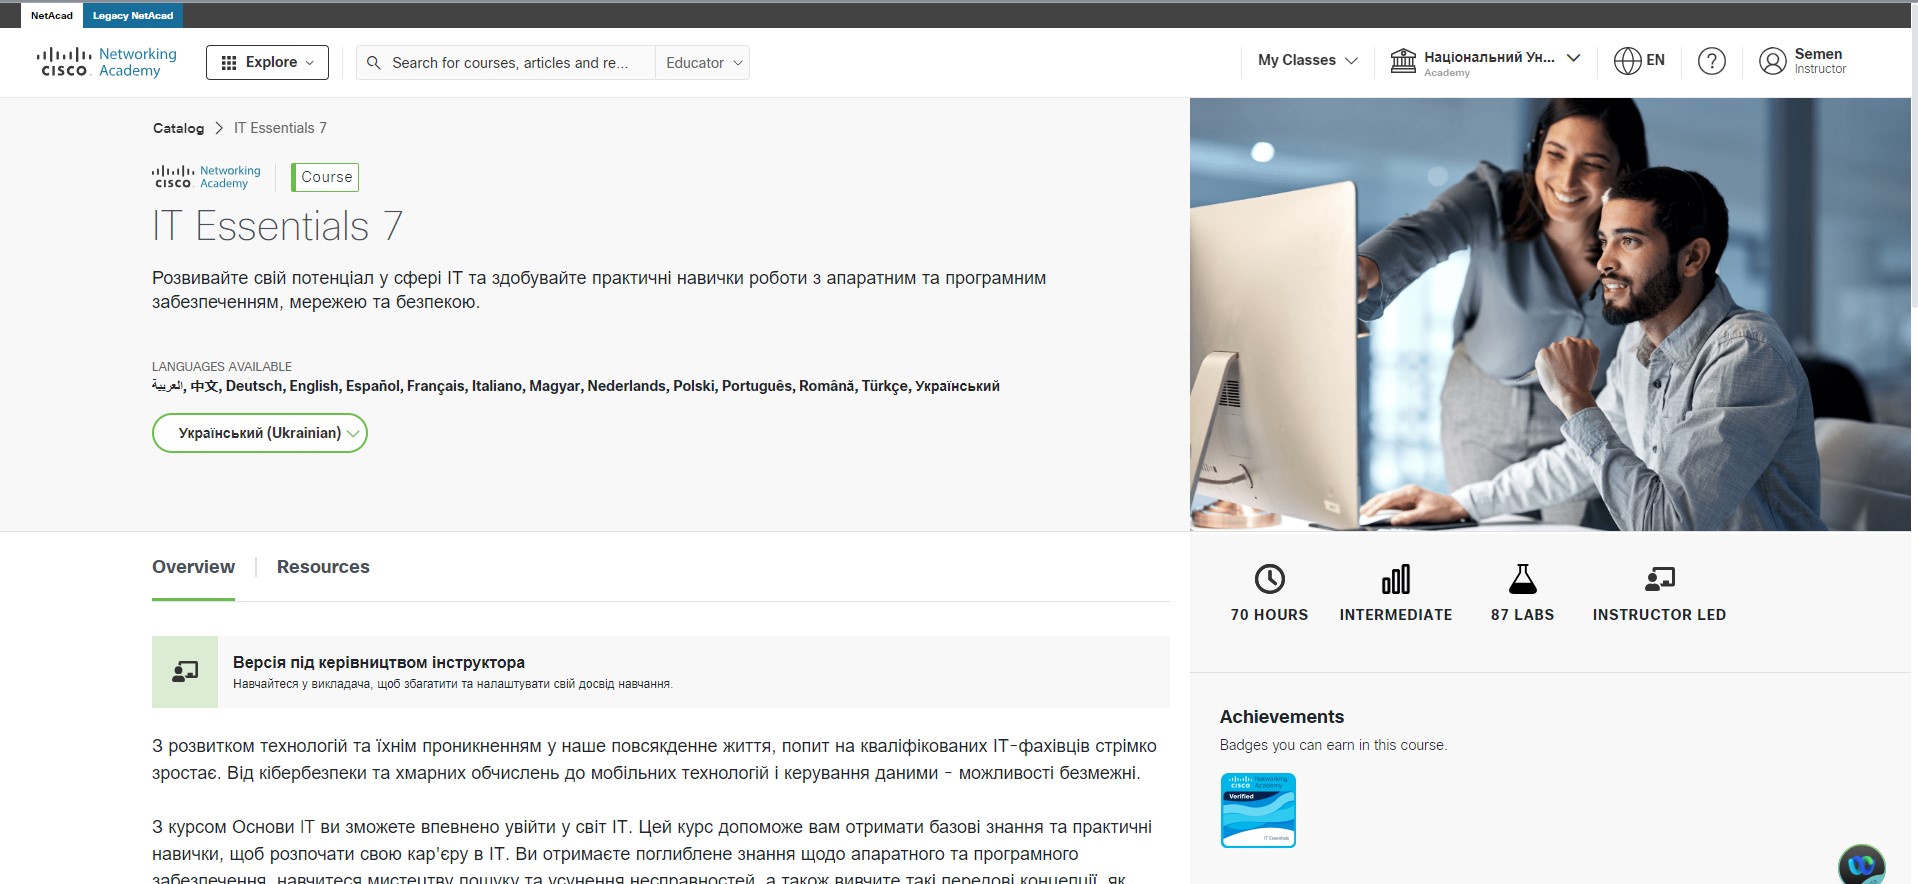Click the search courses input field

(x=510, y=63)
